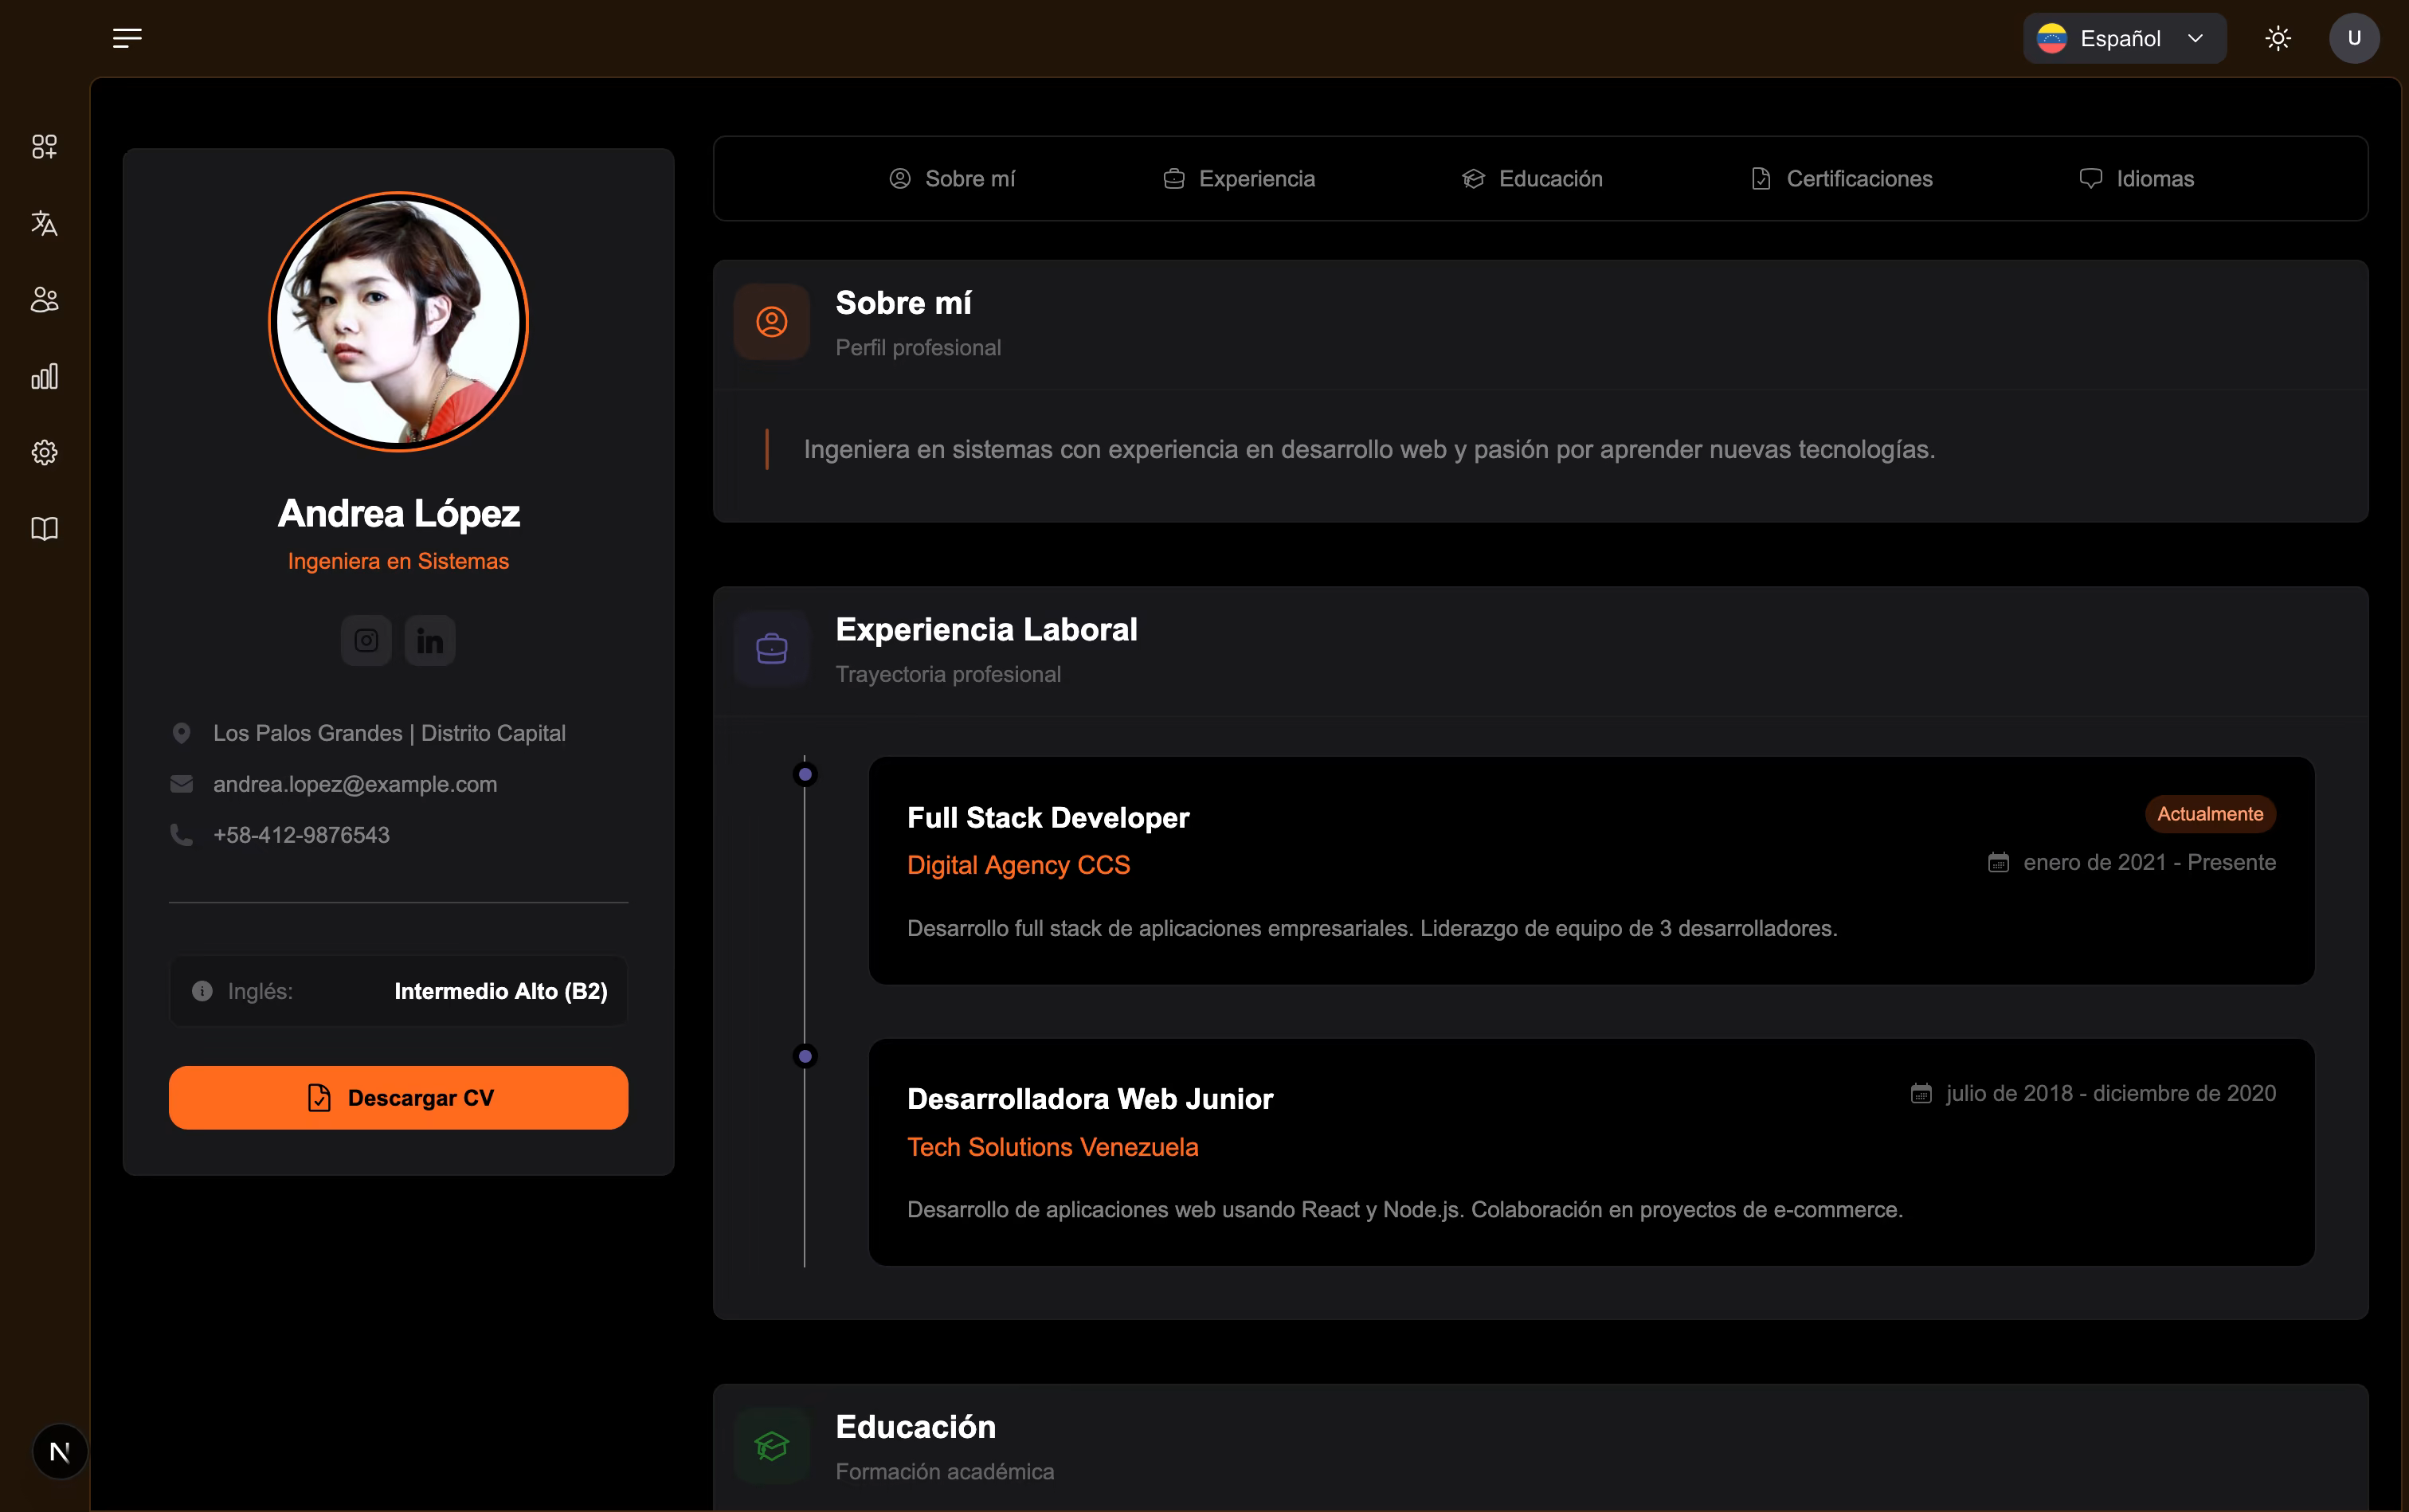The width and height of the screenshot is (2409, 1512).
Task: Select the Desarrolladora Web Junior timeline dot
Action: pyautogui.click(x=805, y=1056)
